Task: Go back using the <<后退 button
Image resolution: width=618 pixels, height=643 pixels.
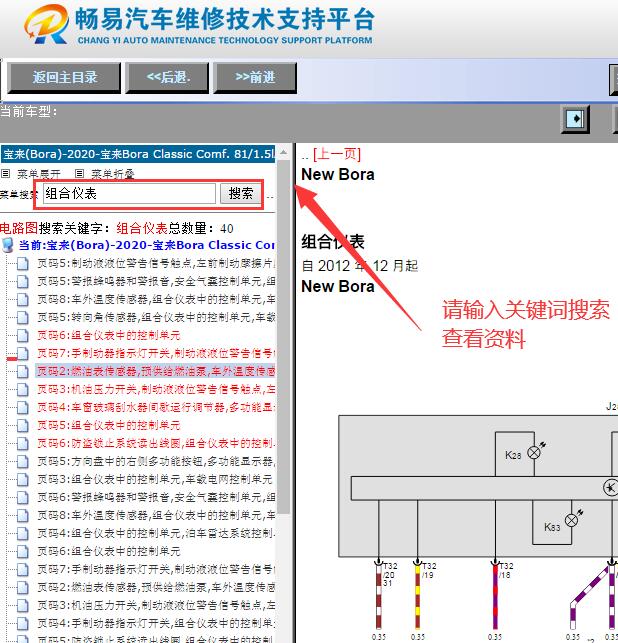Action: pos(167,78)
